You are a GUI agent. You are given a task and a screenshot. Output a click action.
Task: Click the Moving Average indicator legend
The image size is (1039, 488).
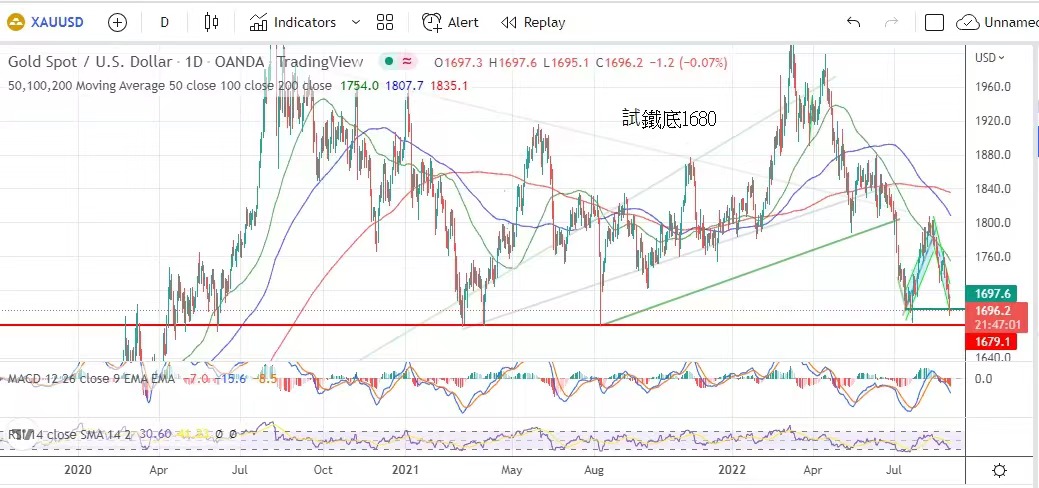170,86
